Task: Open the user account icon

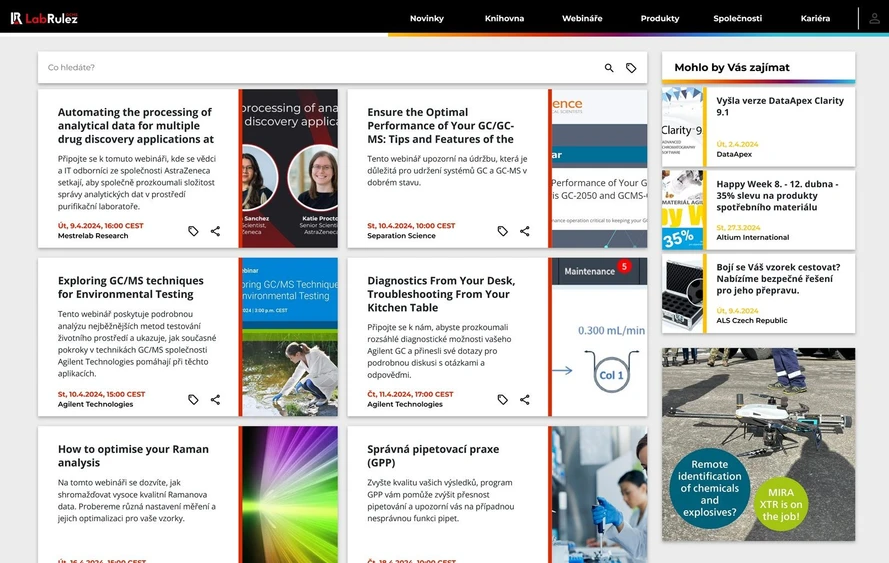Action: coord(874,18)
